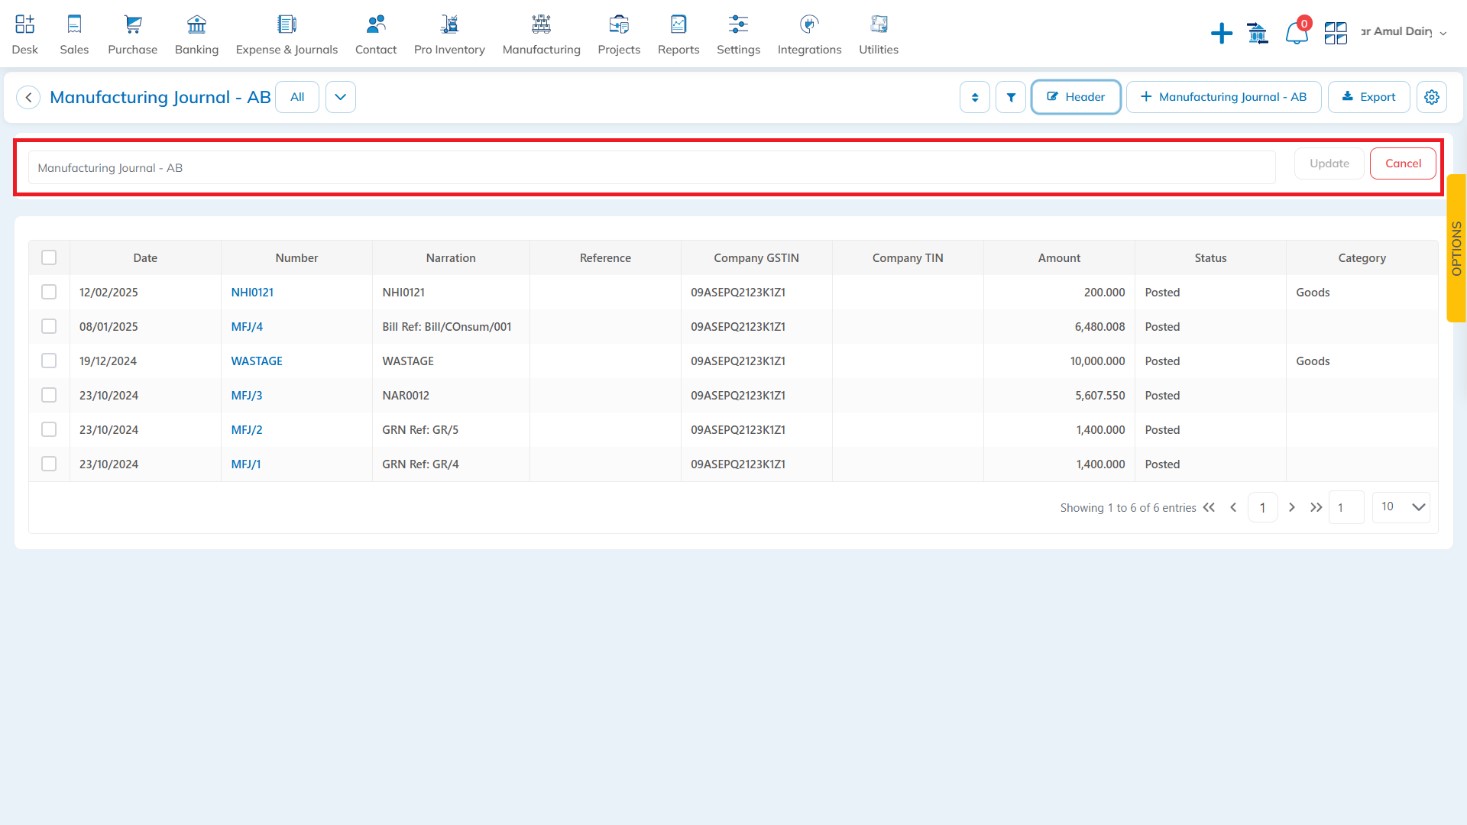Open the page size dropdown showing 10
The height and width of the screenshot is (825, 1467).
(x=1402, y=507)
